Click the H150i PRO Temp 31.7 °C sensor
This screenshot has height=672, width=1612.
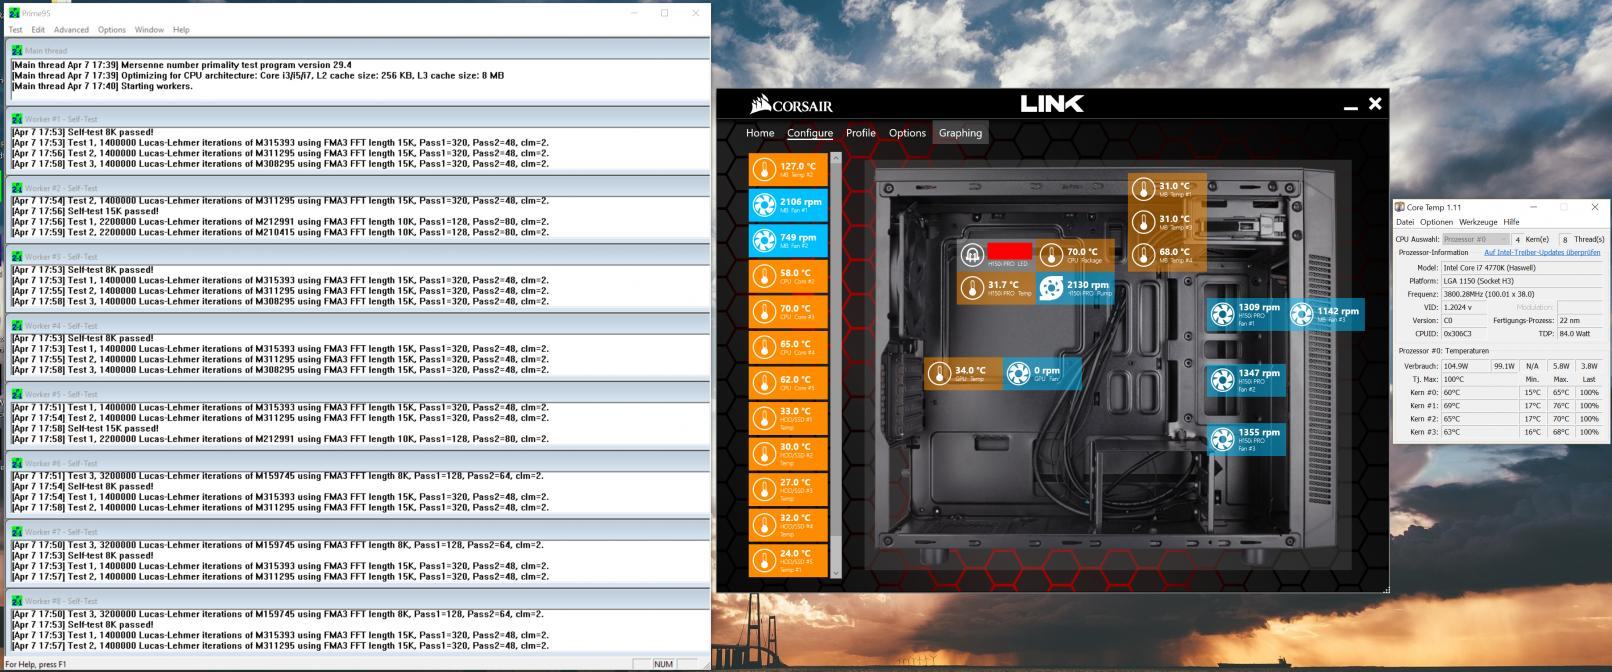coord(996,289)
